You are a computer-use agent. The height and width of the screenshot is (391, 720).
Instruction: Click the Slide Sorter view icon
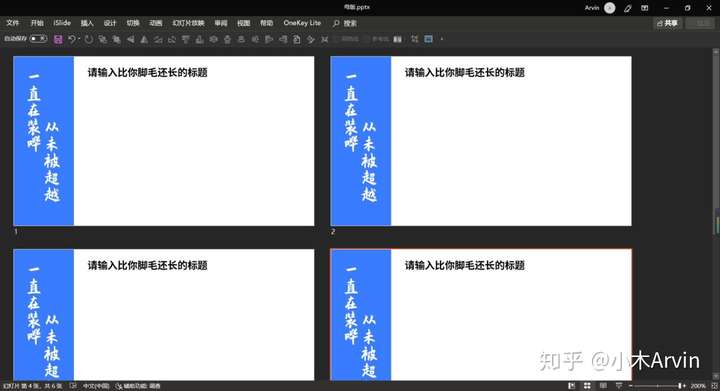click(587, 386)
